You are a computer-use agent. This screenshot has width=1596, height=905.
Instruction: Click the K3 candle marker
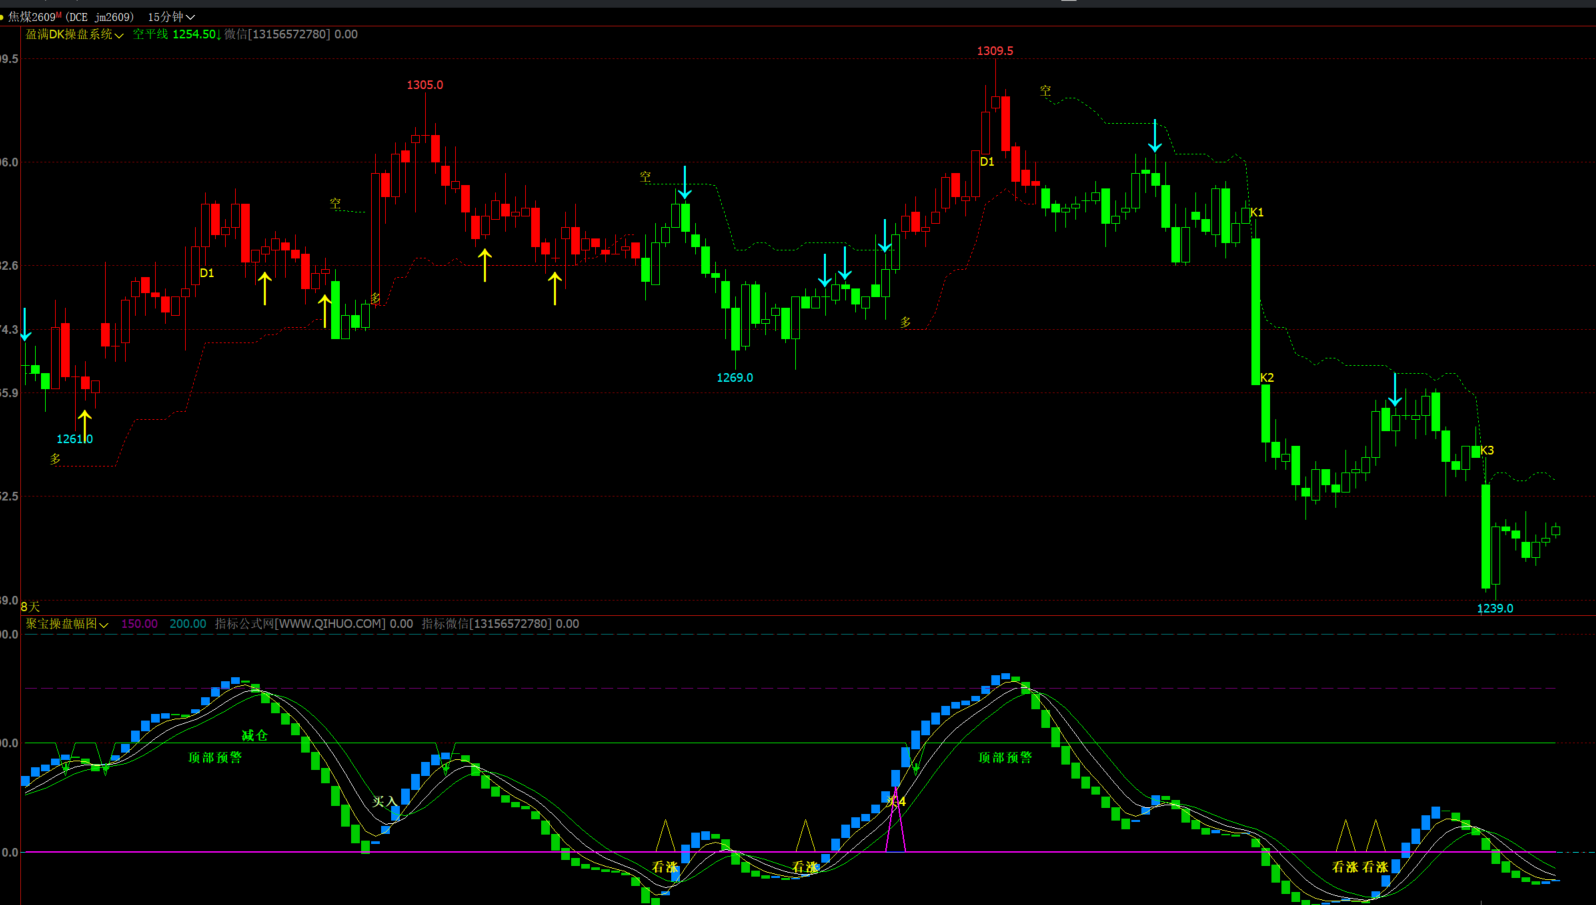tap(1487, 451)
